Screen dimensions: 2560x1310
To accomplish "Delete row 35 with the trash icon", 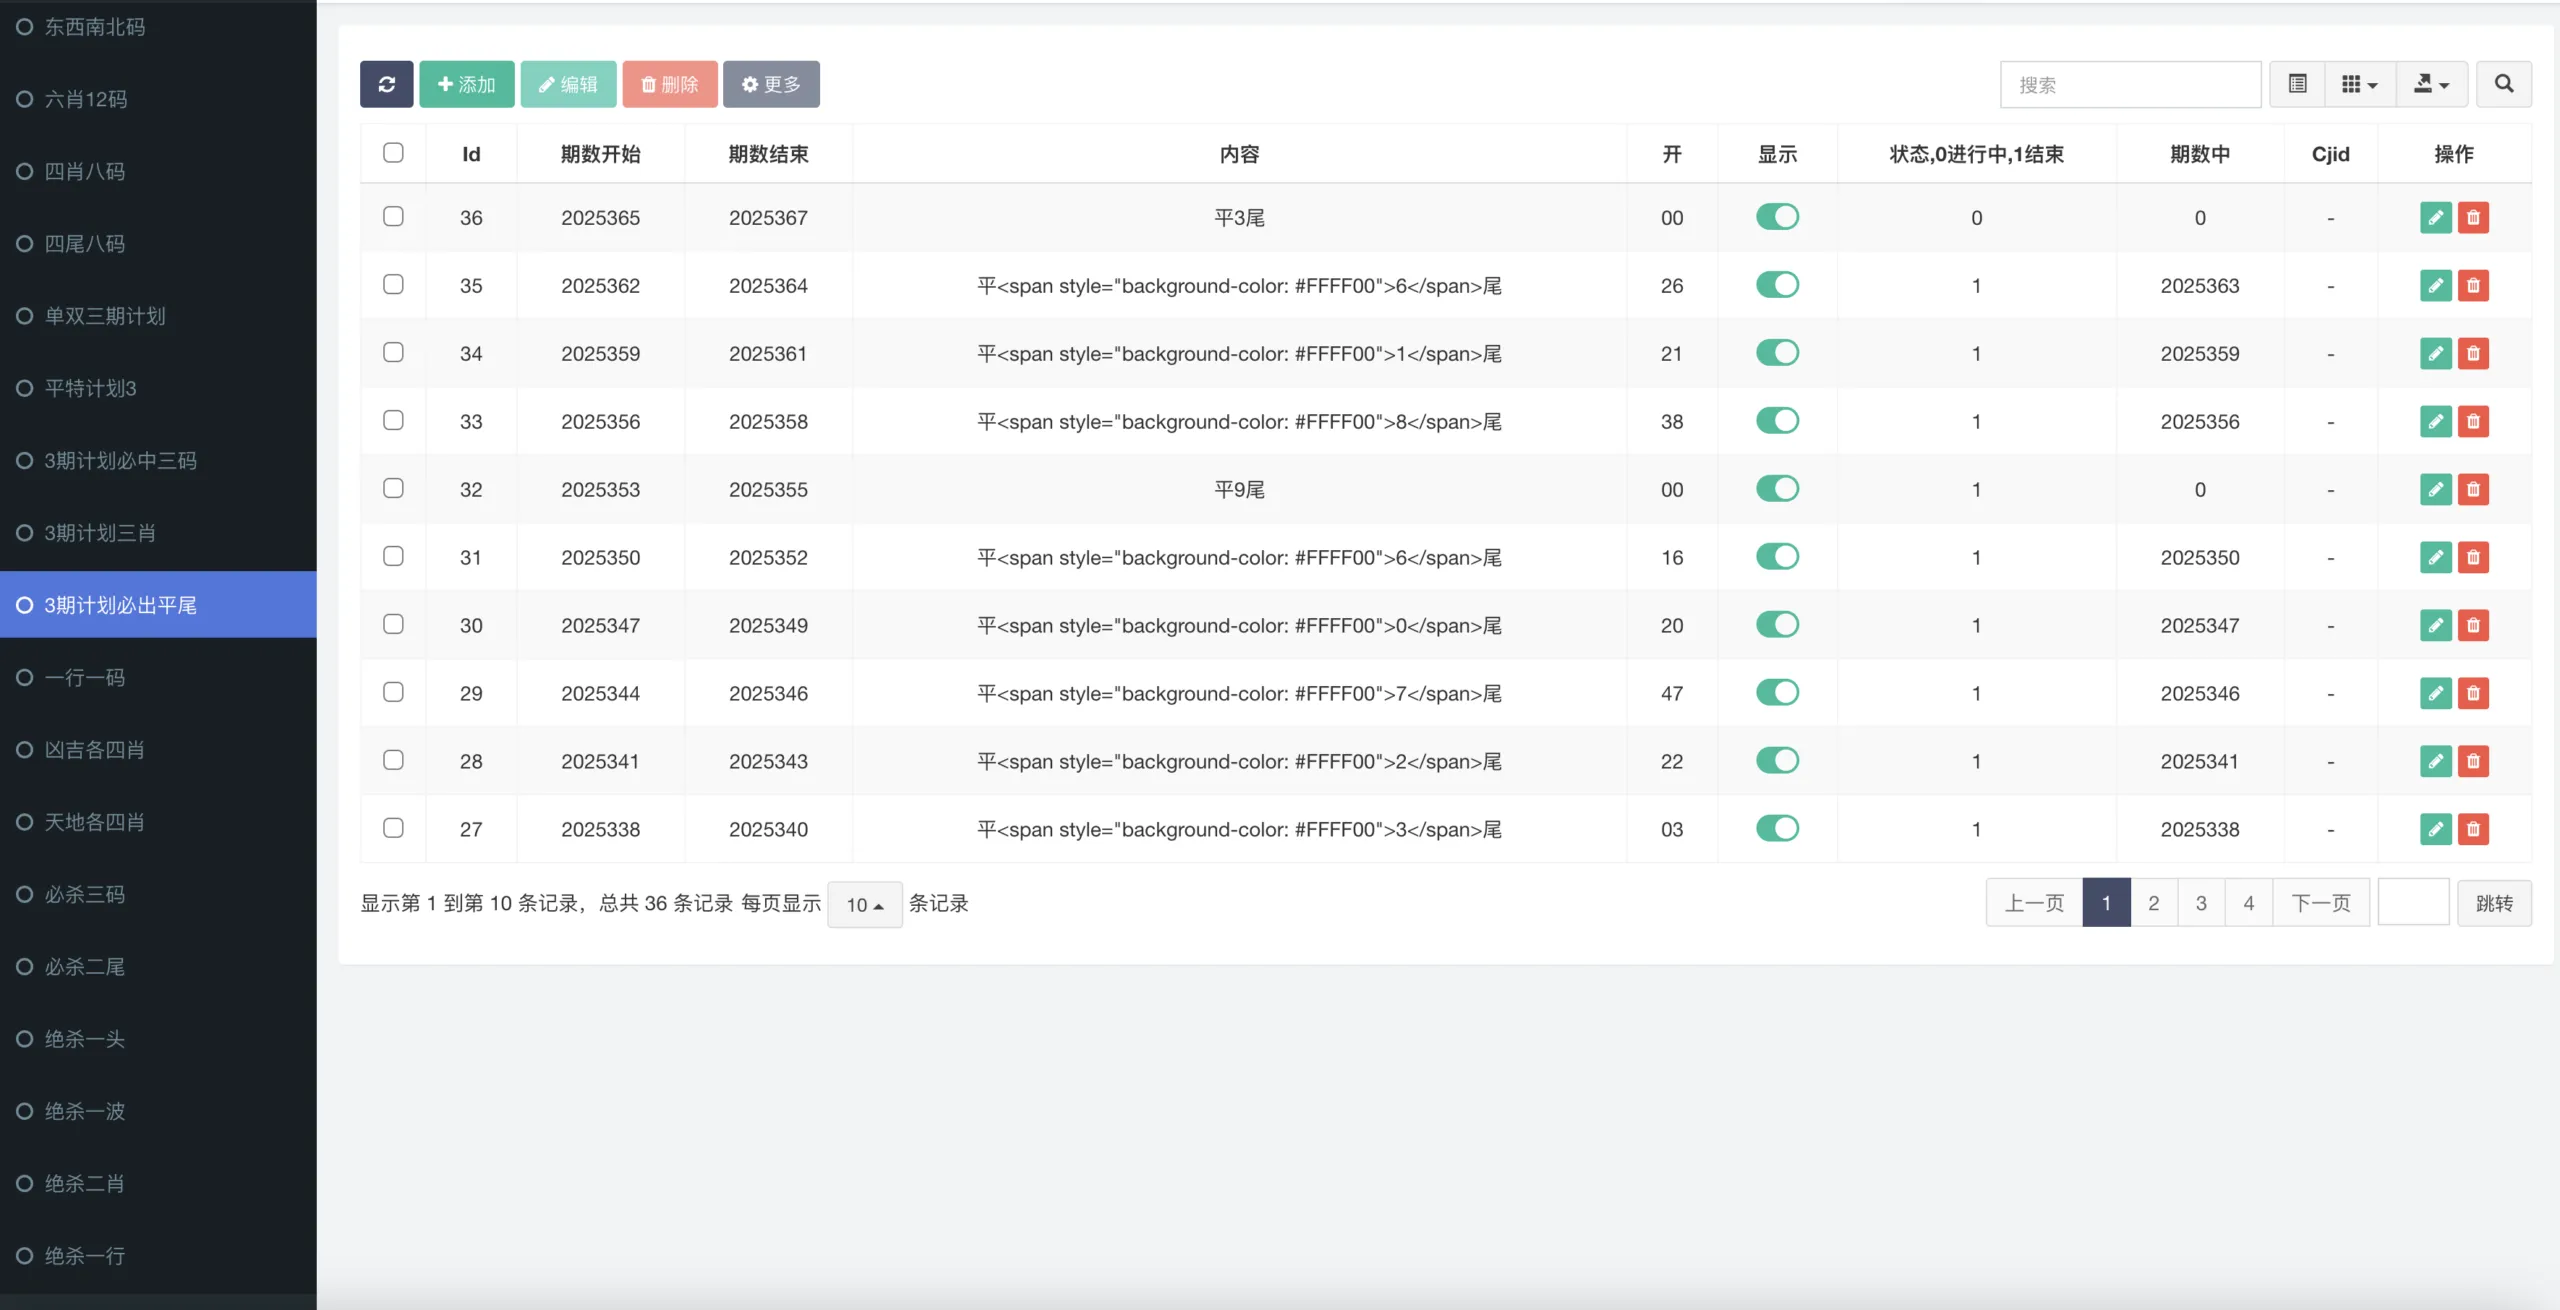I will tap(2473, 285).
